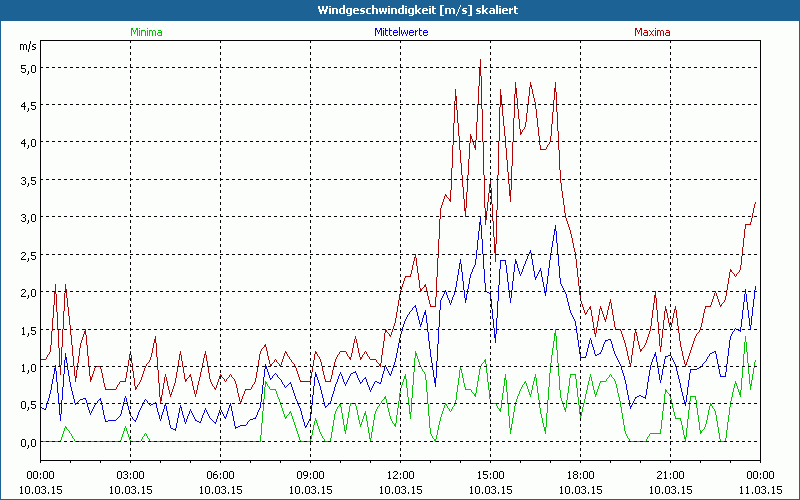Click the green Minima legend label
The image size is (800, 500).
click(x=146, y=32)
